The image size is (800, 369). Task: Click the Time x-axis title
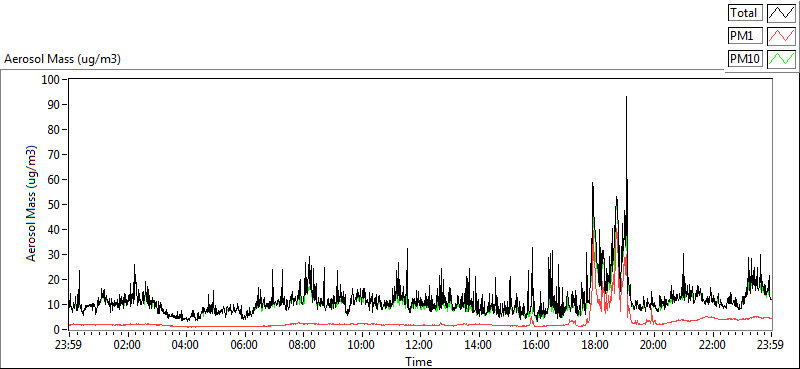pos(419,362)
